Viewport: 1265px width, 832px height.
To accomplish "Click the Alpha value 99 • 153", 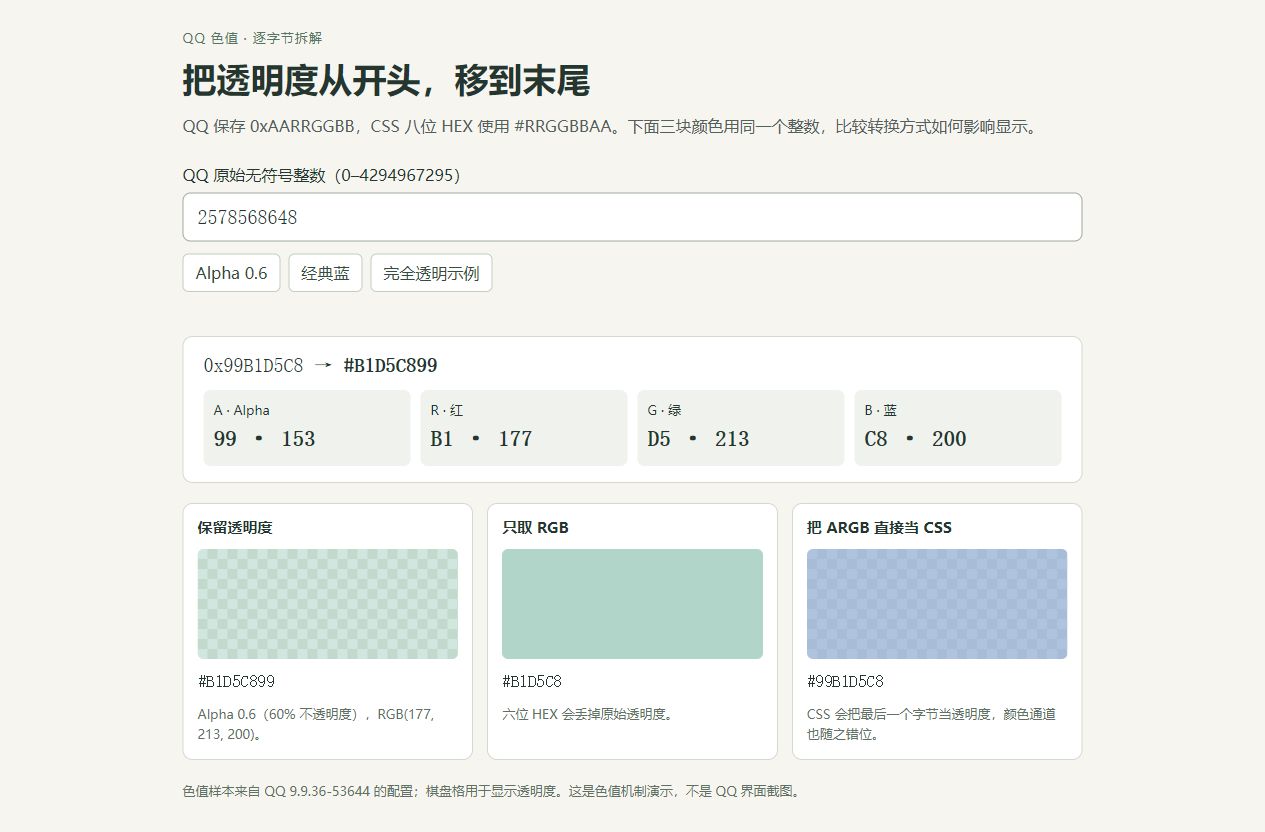I will [x=264, y=439].
